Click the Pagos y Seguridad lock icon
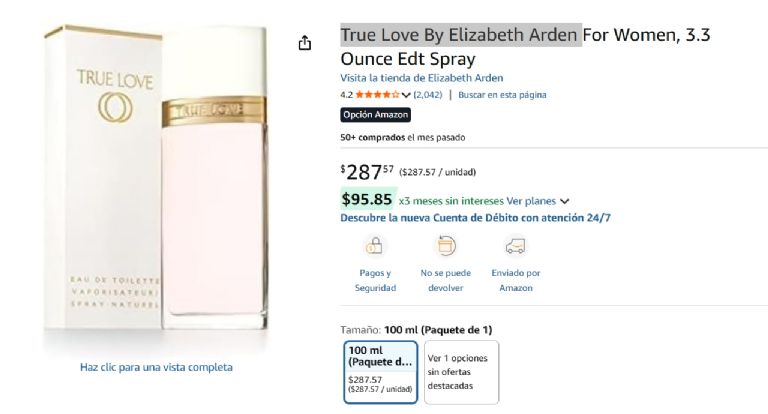Viewport: 768px width, 414px height. click(x=374, y=246)
